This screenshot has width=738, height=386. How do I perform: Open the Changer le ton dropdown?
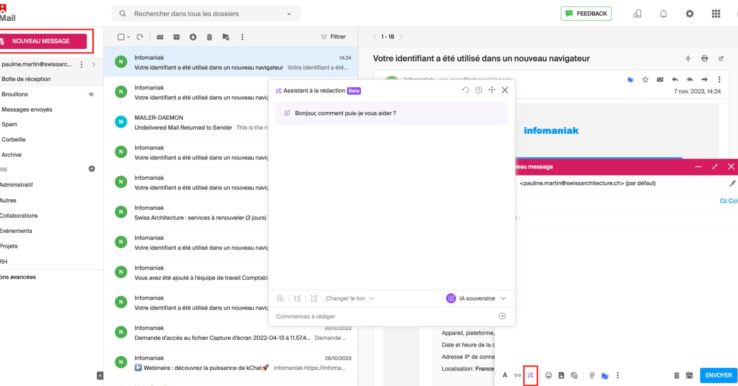(x=350, y=298)
